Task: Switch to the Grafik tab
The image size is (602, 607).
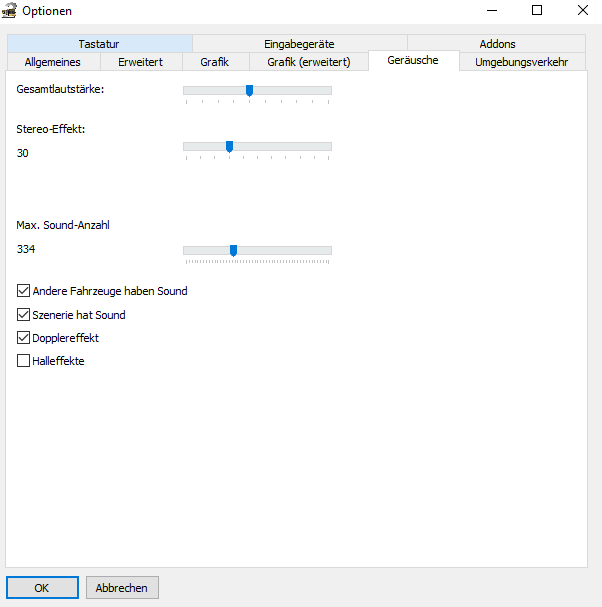Action: [x=213, y=62]
